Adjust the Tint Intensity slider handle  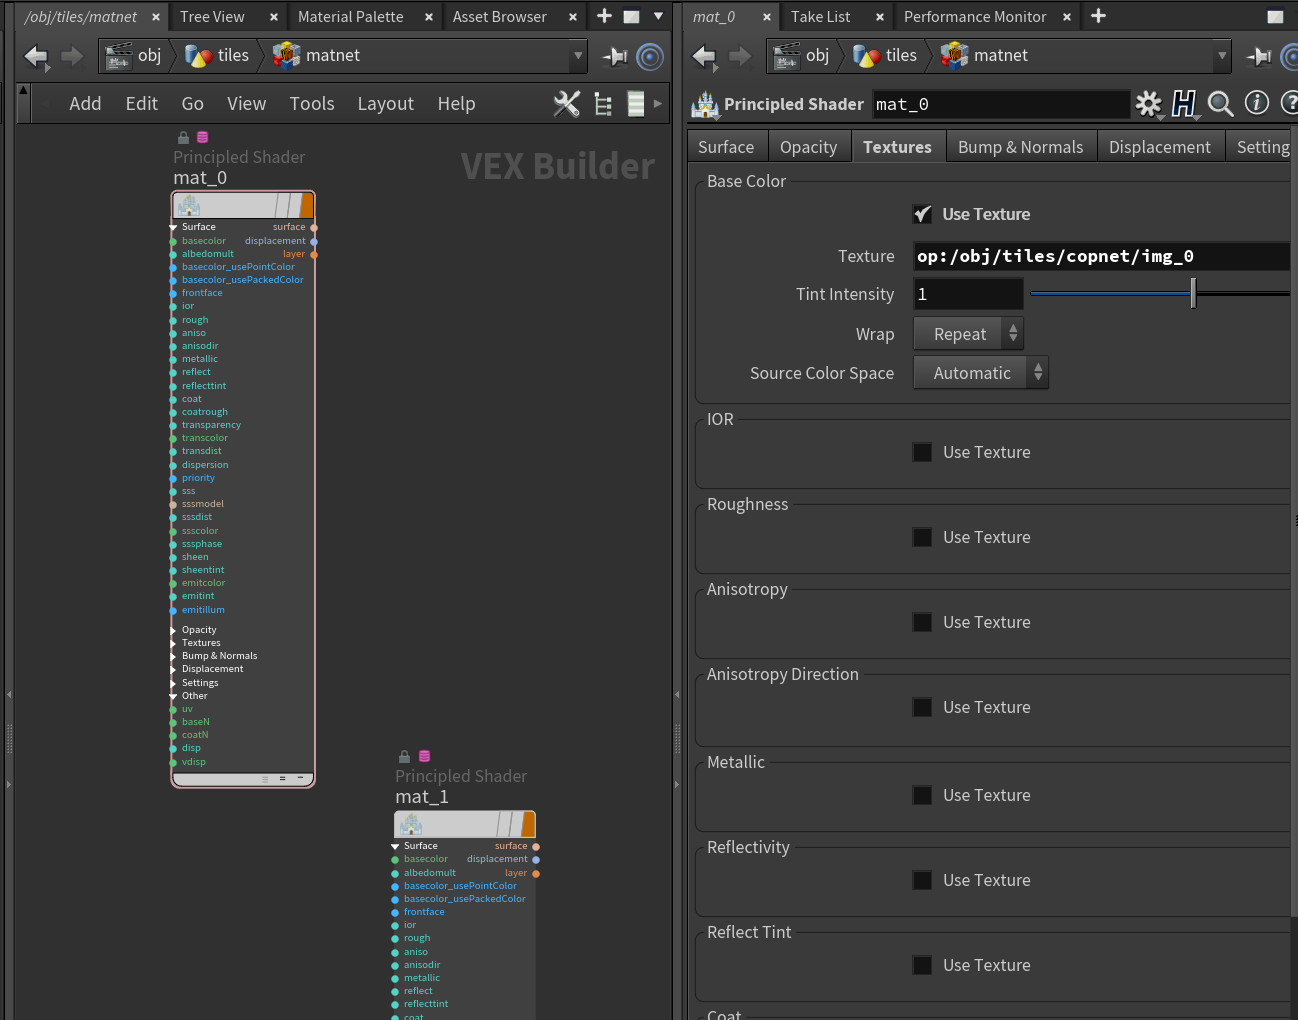[1193, 294]
